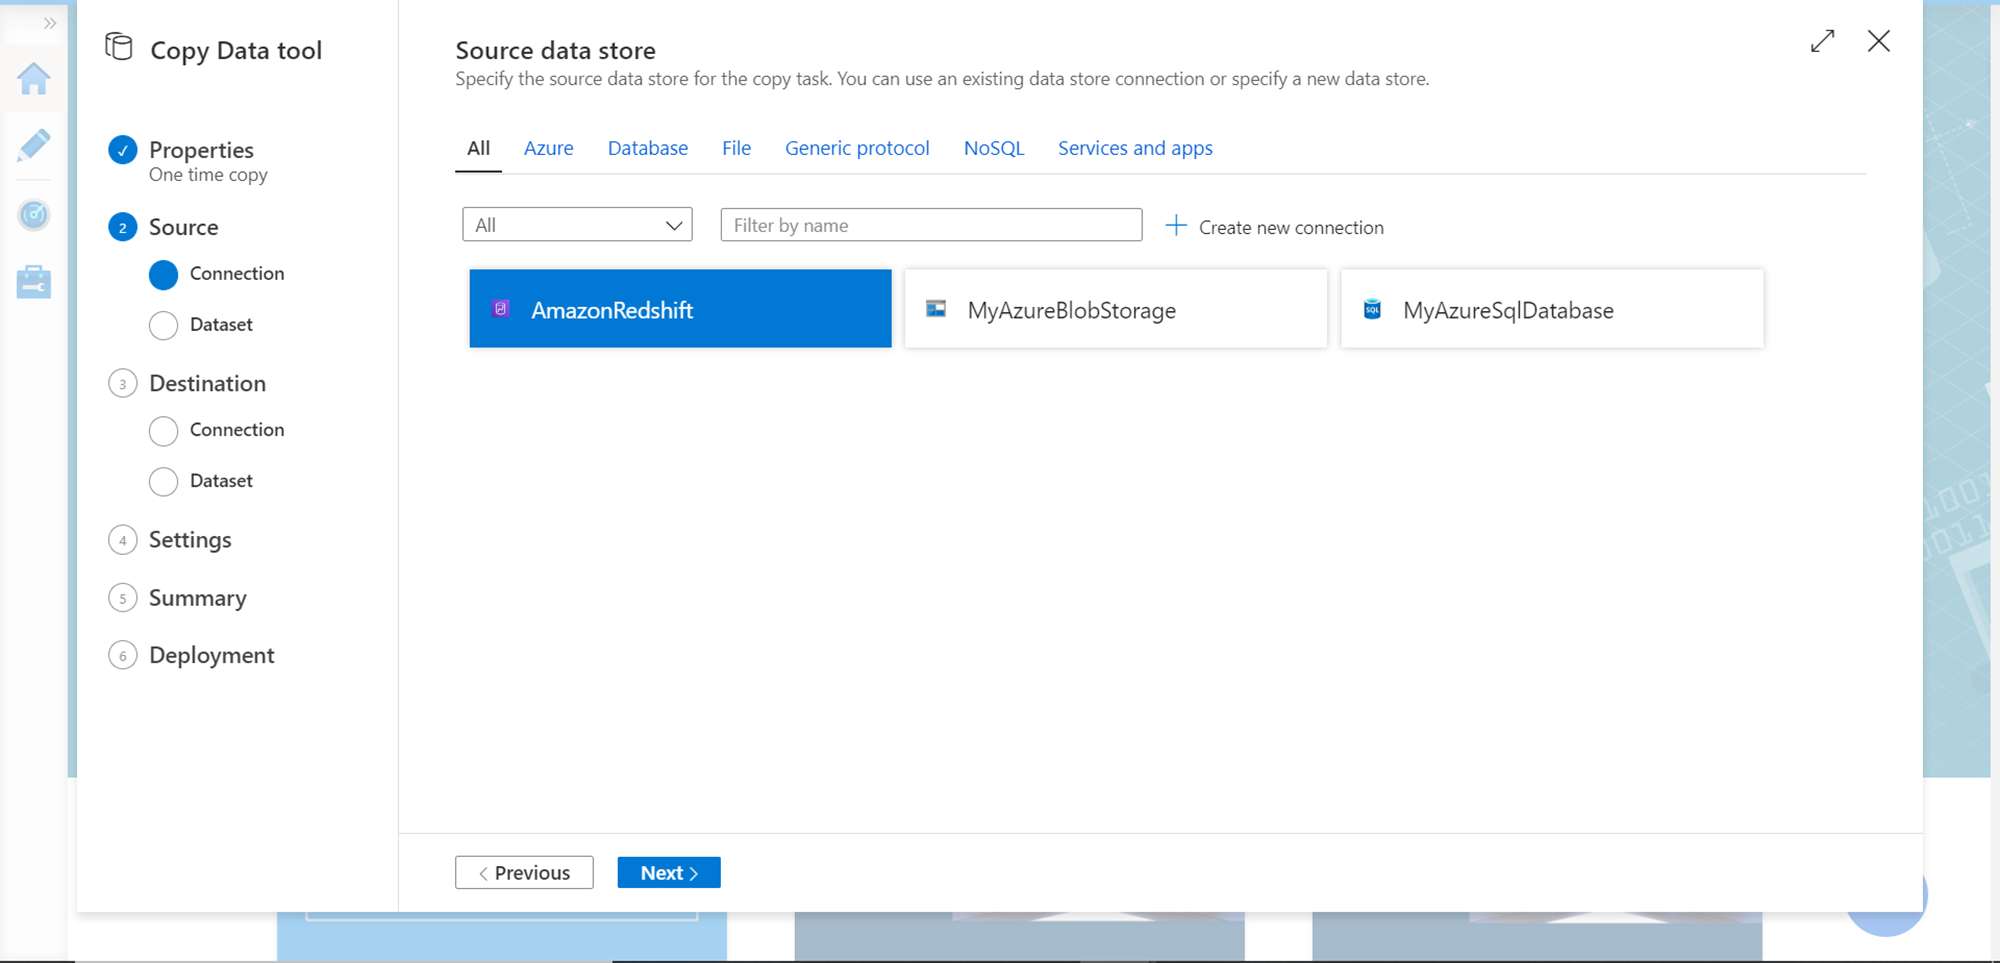Screen dimensions: 2000x963
Task: Open the Monitor gauge icon in sidebar
Action: 34,214
